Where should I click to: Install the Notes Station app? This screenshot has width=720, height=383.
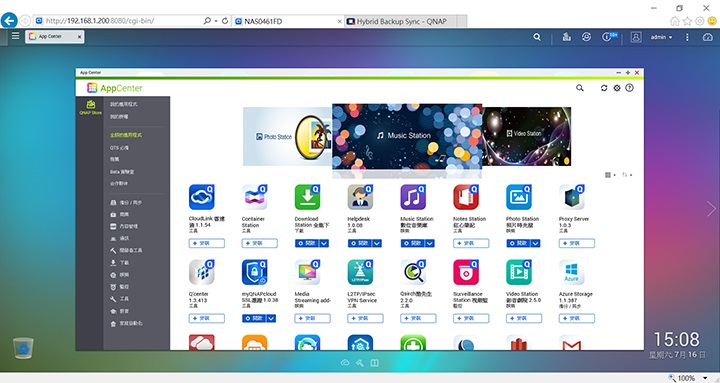pos(471,243)
